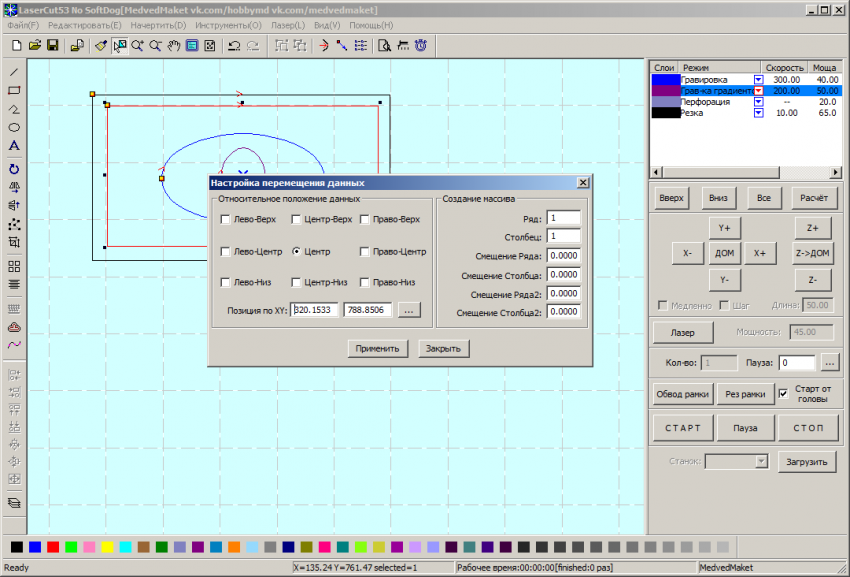Open the mode dropdown for Гравировка layer
This screenshot has width=850, height=577.
758,79
